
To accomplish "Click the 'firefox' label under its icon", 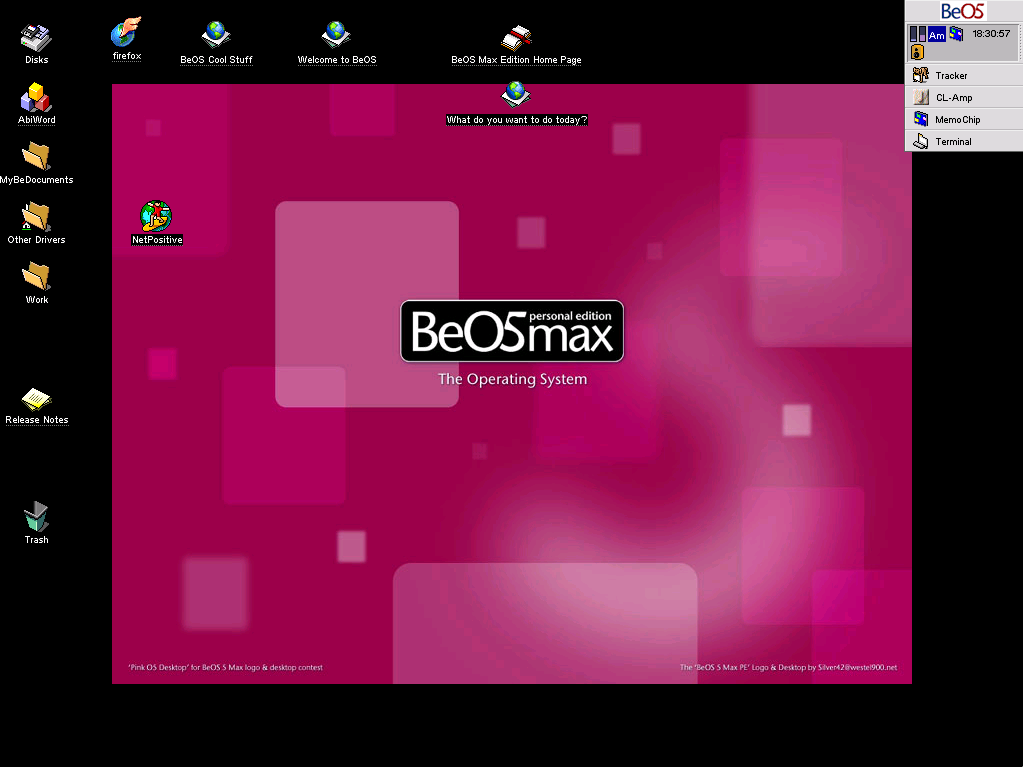I will [x=127, y=56].
